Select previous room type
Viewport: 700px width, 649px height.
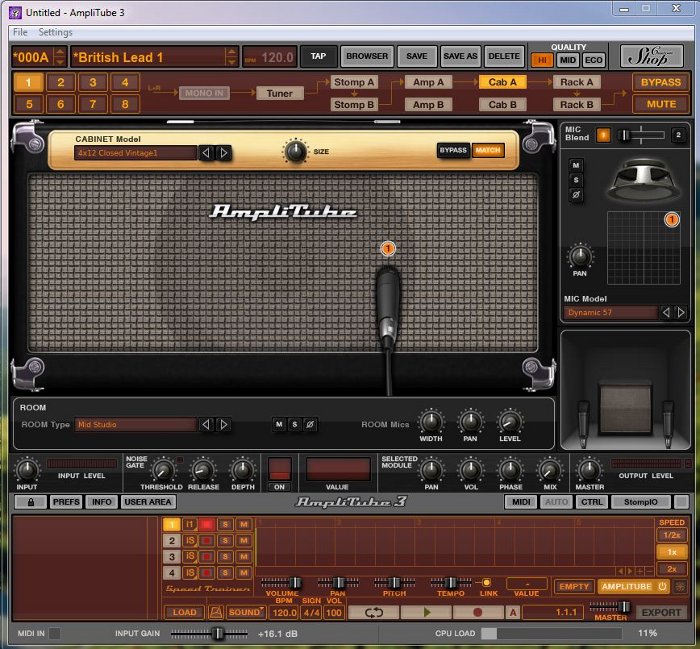click(x=206, y=424)
